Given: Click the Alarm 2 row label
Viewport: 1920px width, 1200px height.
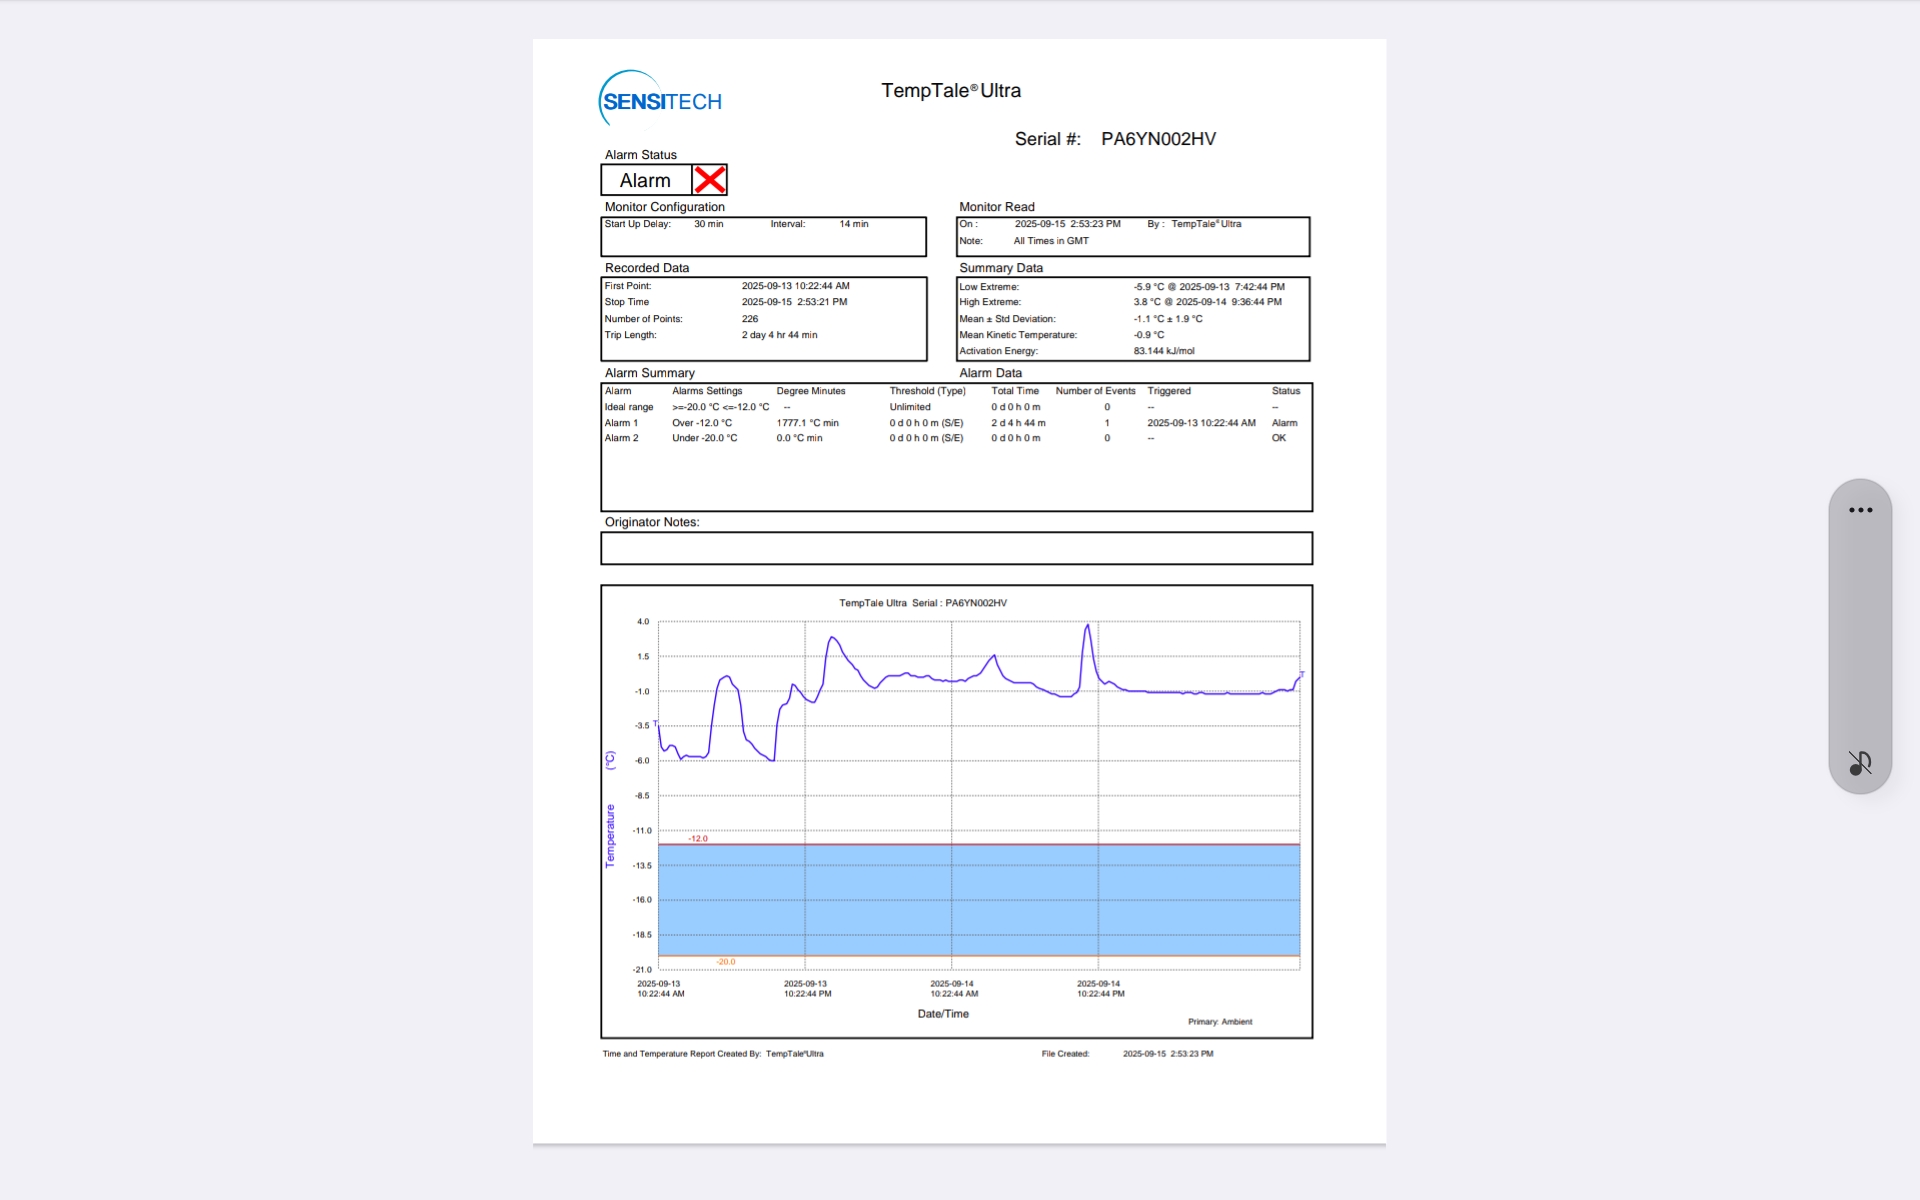Looking at the screenshot, I should (x=621, y=438).
